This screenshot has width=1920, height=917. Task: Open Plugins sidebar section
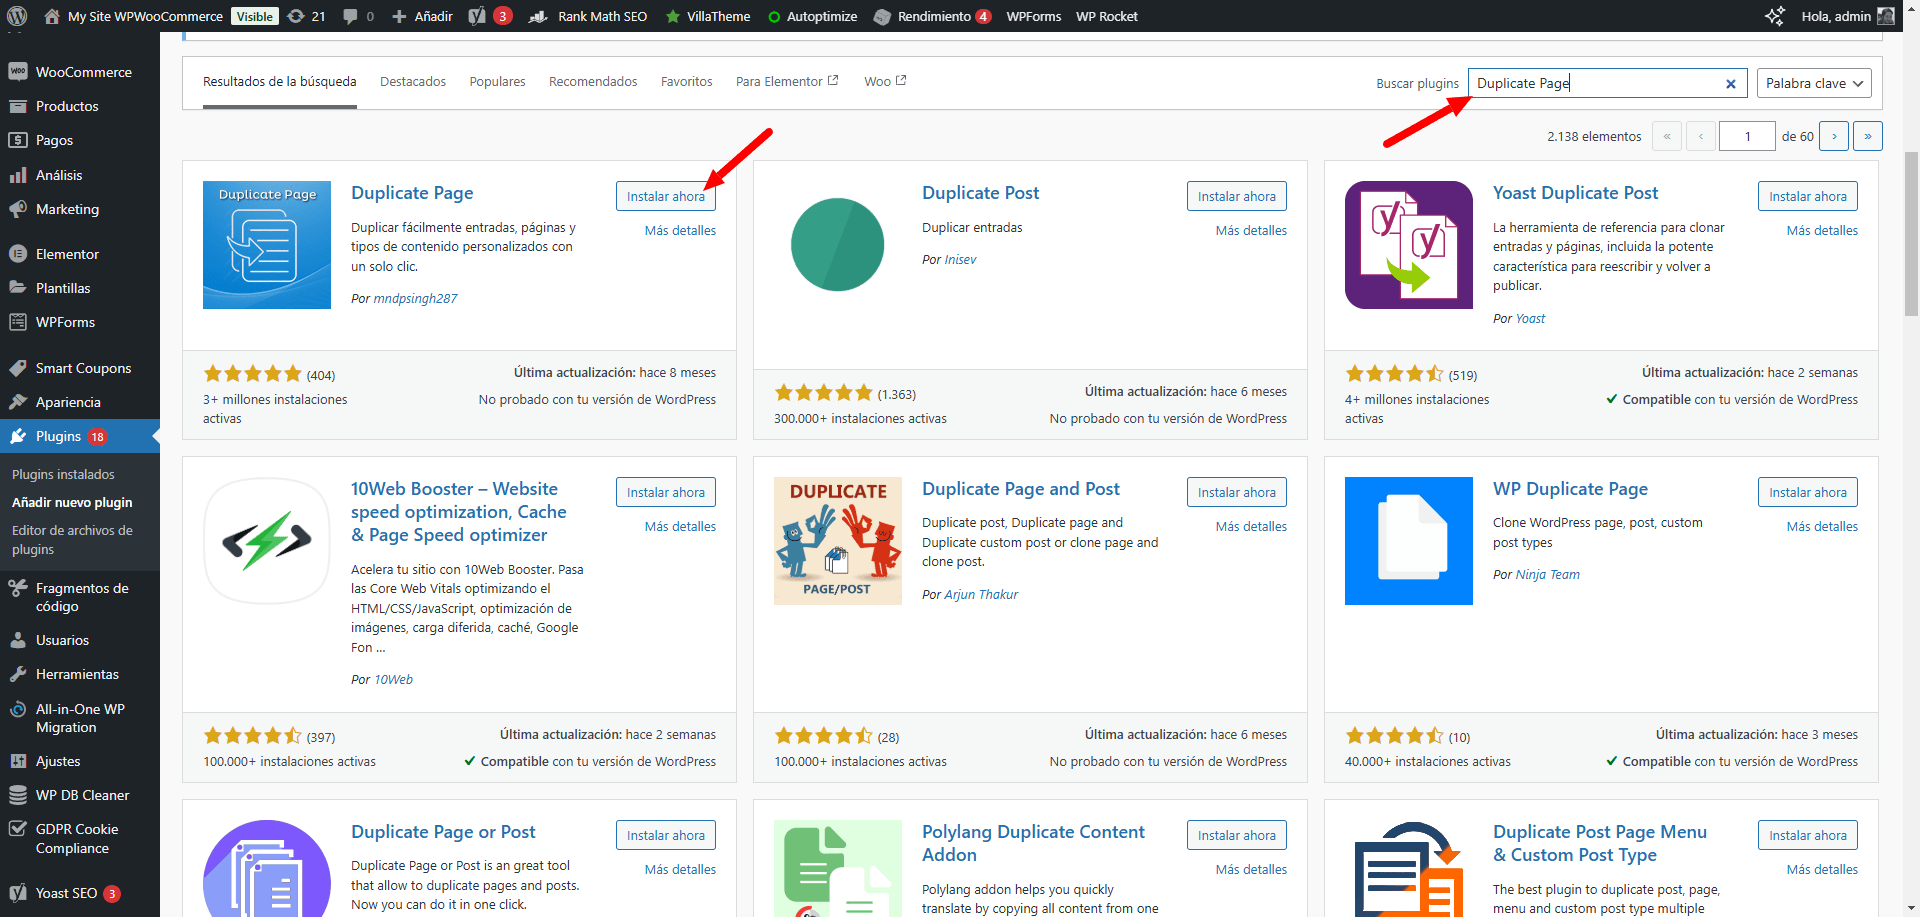coord(80,436)
